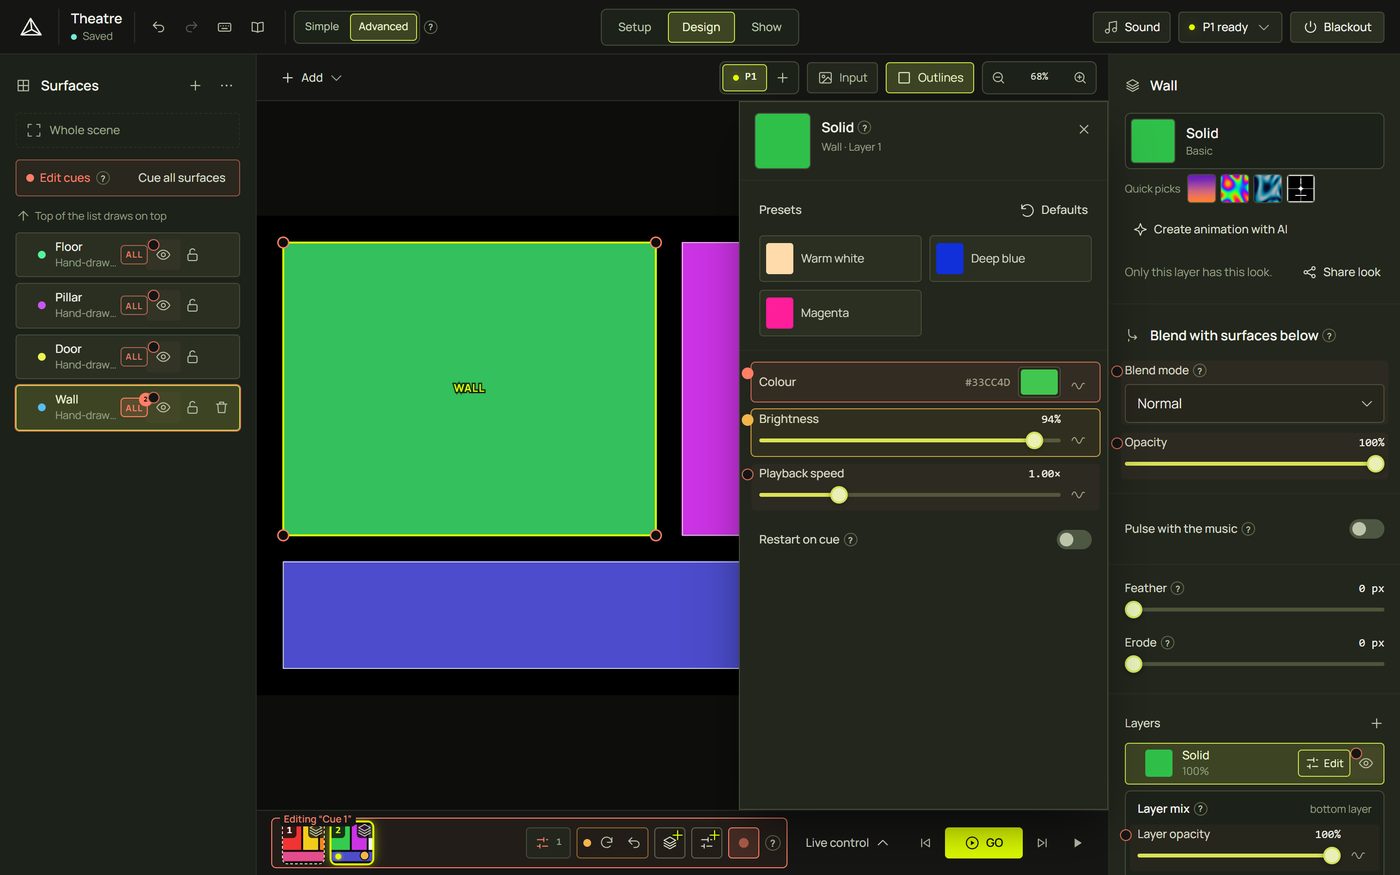This screenshot has height=875, width=1400.
Task: Click the app triangle logo
Action: tap(31, 27)
